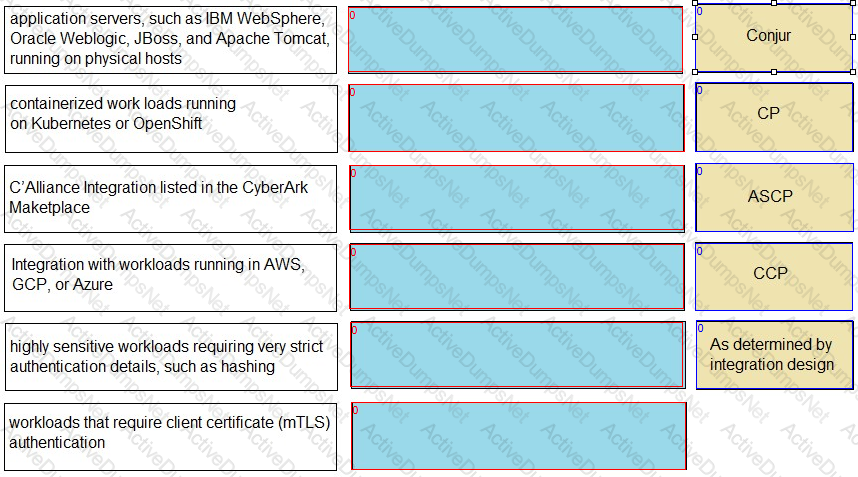
Task: Select the ASCP answer tile
Action: (774, 197)
